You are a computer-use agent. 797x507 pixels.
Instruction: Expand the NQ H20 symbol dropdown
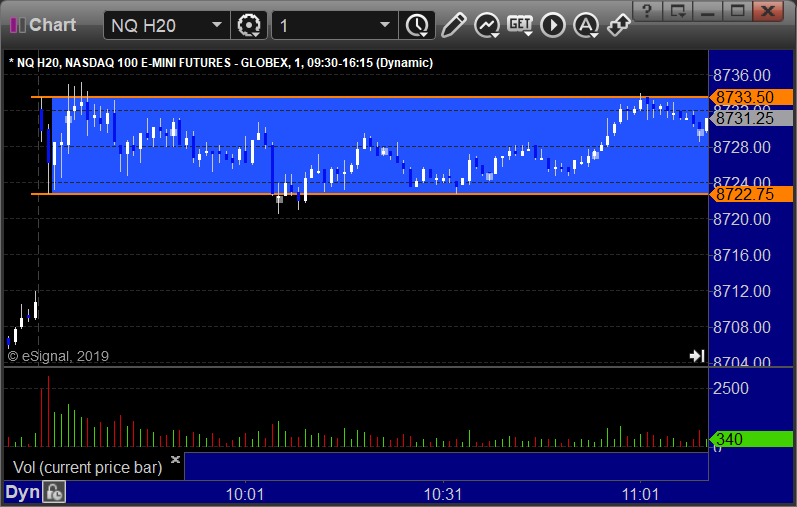[x=217, y=25]
